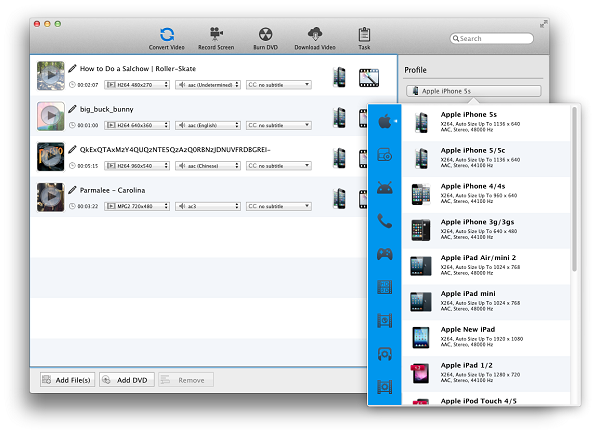Play the Parmalee - Carolina thumbnail
The width and height of the screenshot is (600, 434).
51,197
